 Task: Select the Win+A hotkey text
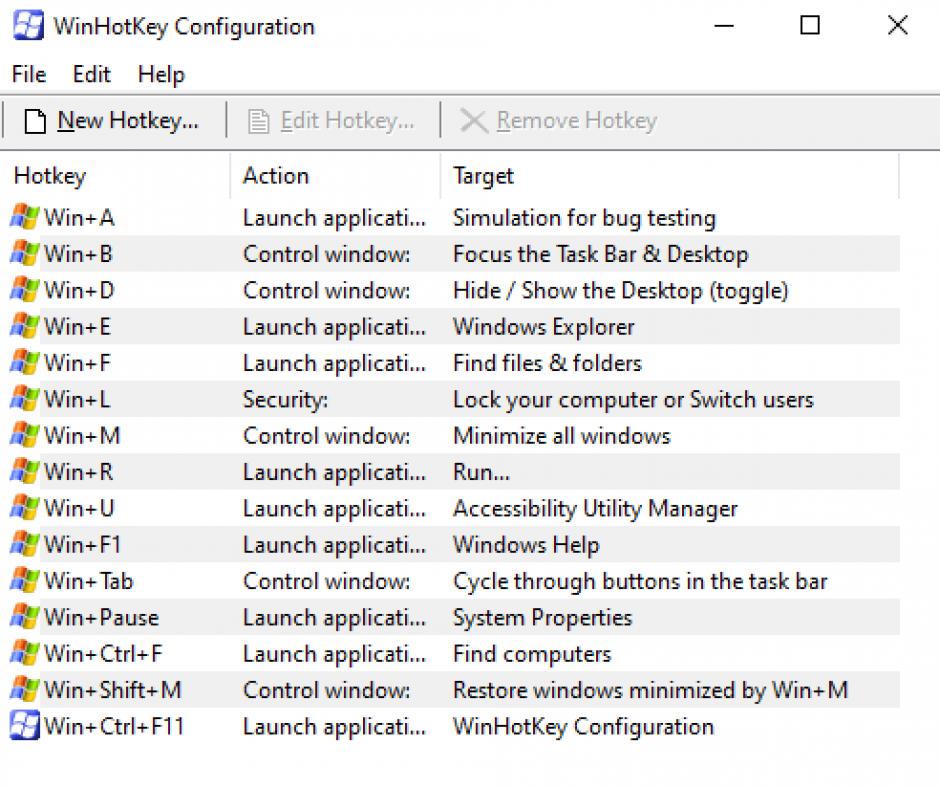79,217
